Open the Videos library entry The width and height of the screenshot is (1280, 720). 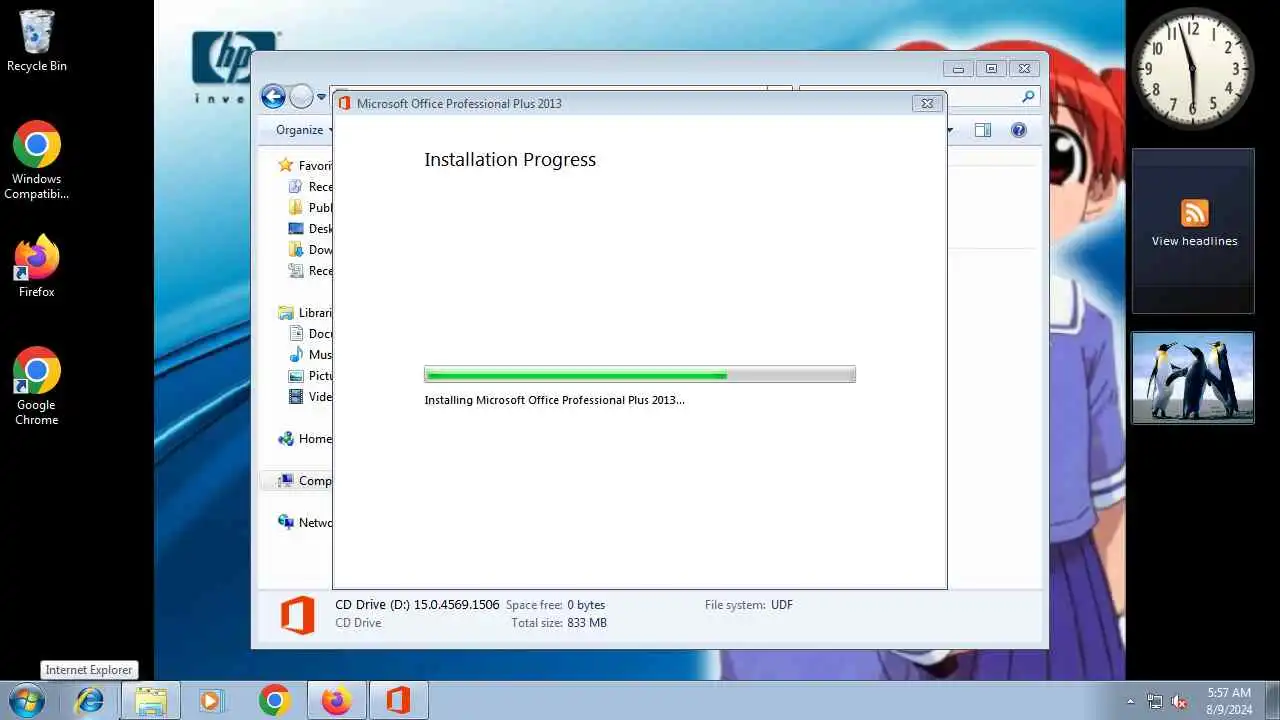coord(310,397)
